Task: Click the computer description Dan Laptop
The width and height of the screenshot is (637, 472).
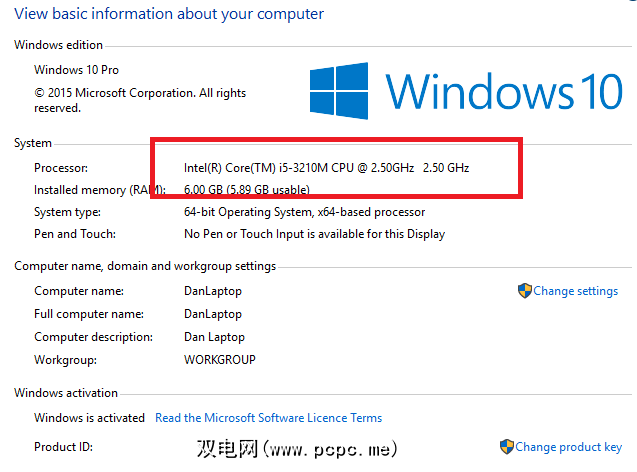Action: coord(214,337)
